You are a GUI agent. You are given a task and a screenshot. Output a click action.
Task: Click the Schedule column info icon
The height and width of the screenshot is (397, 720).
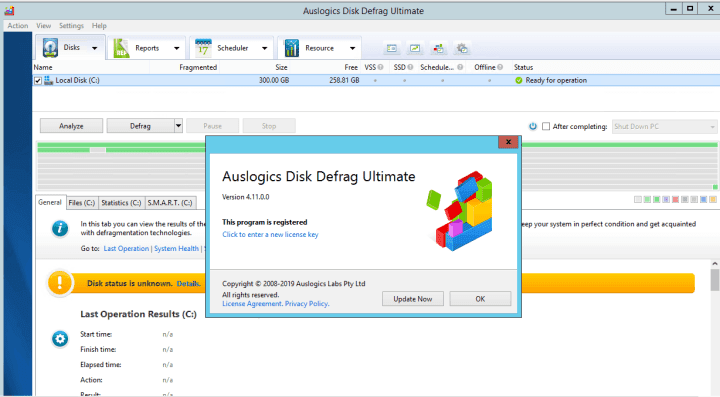pos(460,67)
